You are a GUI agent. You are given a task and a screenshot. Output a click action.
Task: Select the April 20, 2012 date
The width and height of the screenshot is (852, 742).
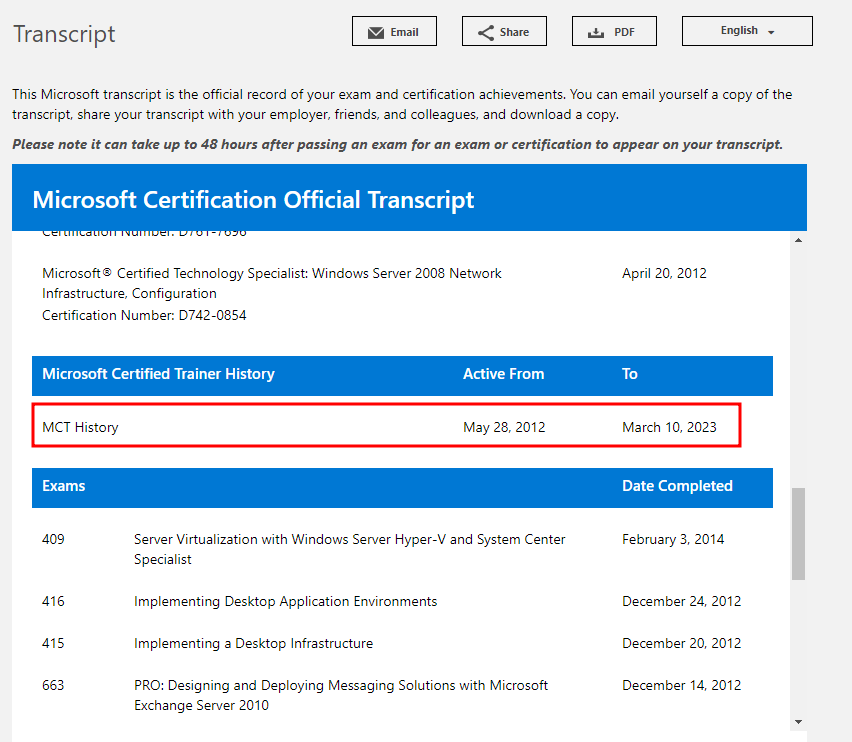tap(664, 273)
